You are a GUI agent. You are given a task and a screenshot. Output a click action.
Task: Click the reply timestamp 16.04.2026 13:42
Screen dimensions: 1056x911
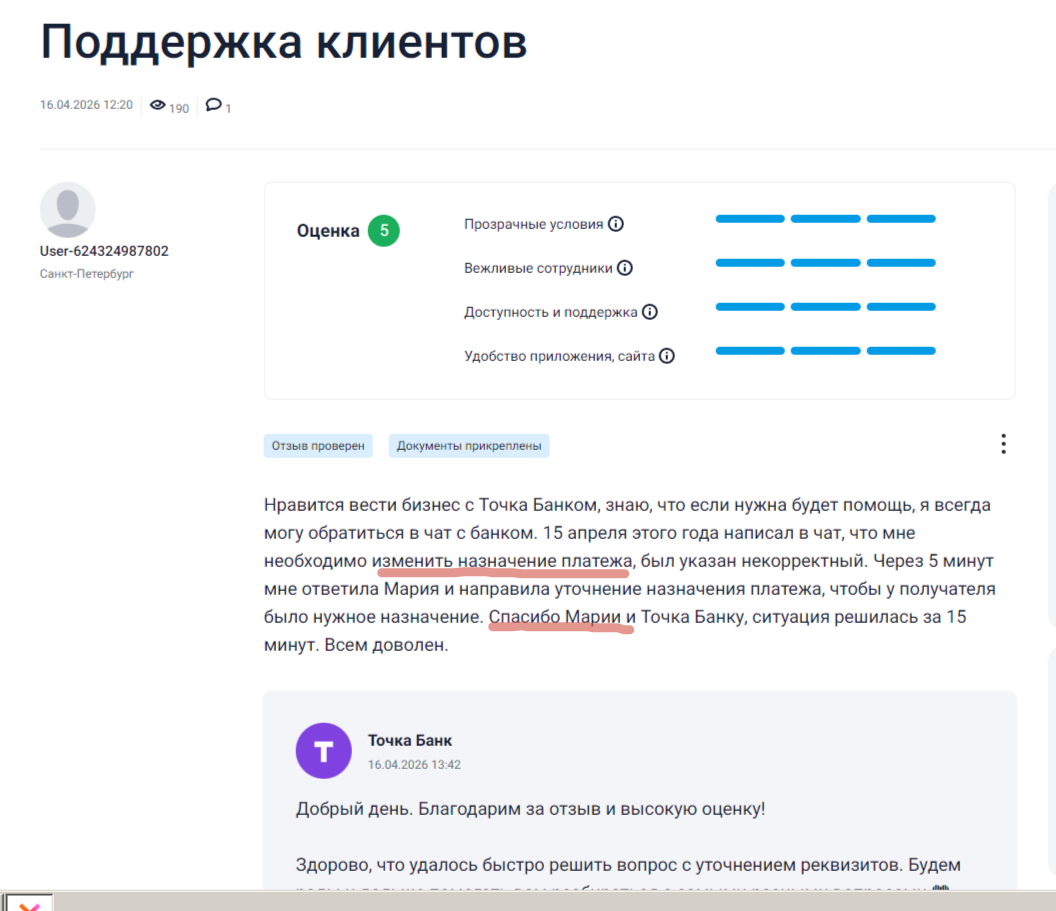(x=414, y=765)
